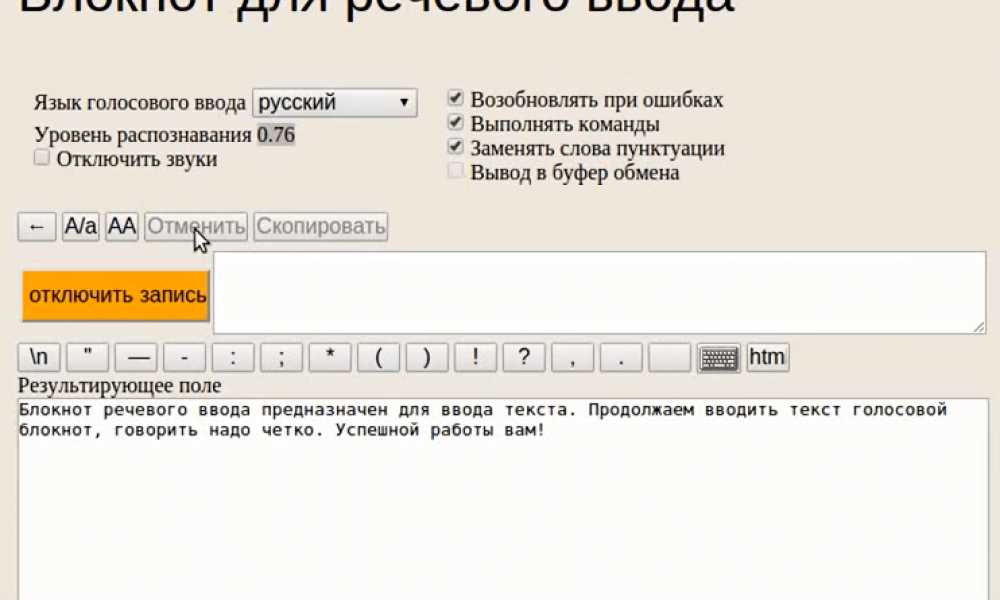Insert a closing parenthesis
The height and width of the screenshot is (600, 1000).
click(x=427, y=357)
